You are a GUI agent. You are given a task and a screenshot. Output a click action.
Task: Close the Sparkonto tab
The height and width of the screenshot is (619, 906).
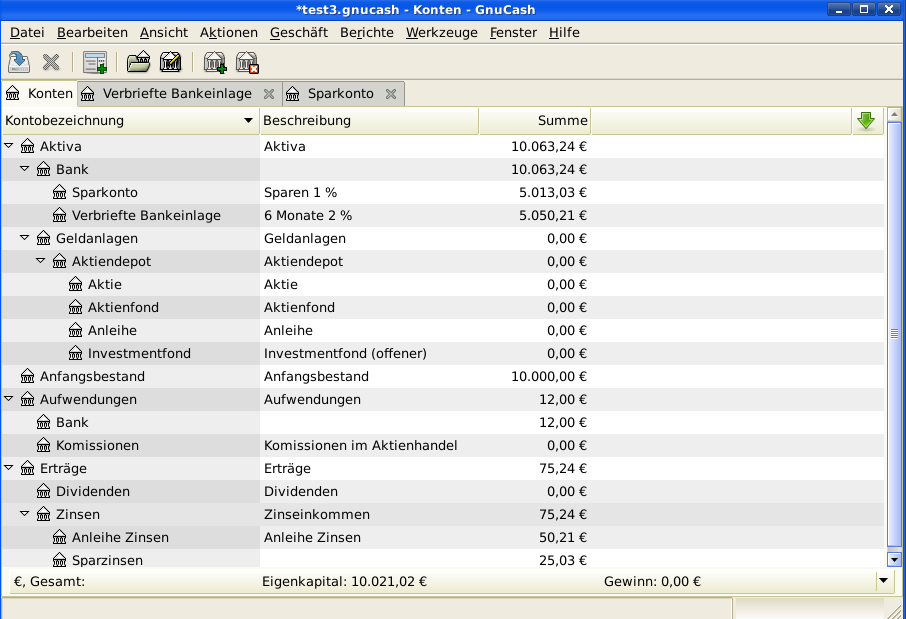(391, 94)
